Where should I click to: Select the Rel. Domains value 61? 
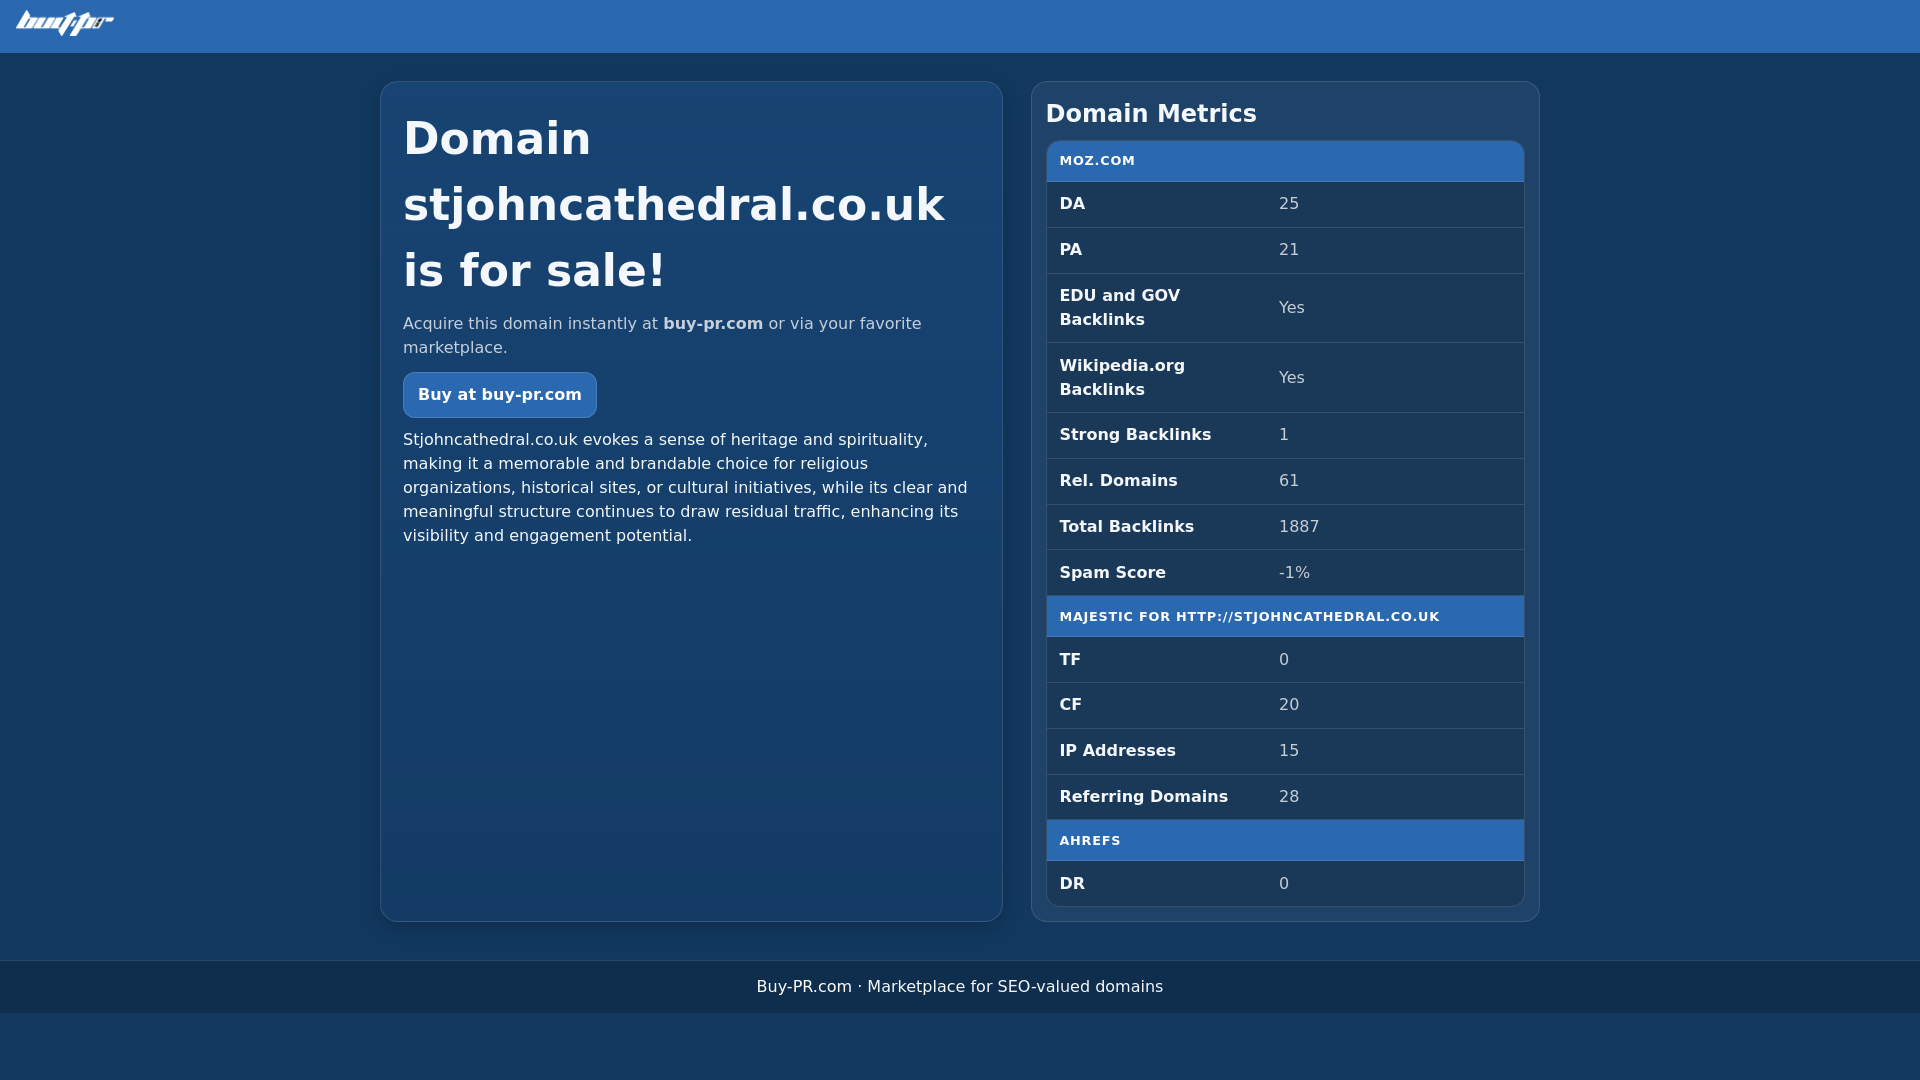[1289, 481]
